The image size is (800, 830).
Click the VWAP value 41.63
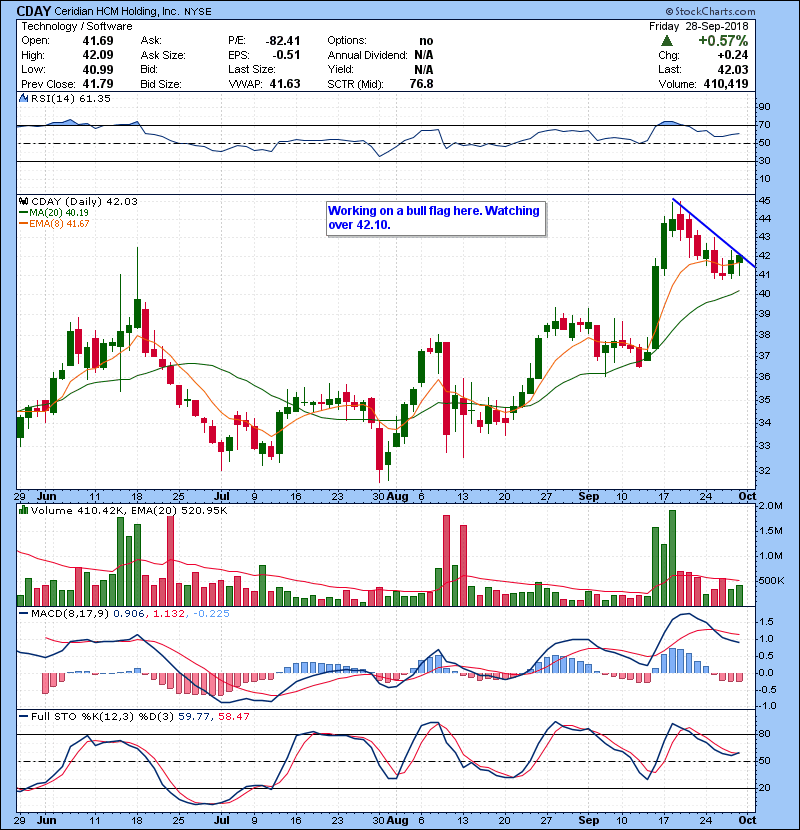(x=285, y=84)
